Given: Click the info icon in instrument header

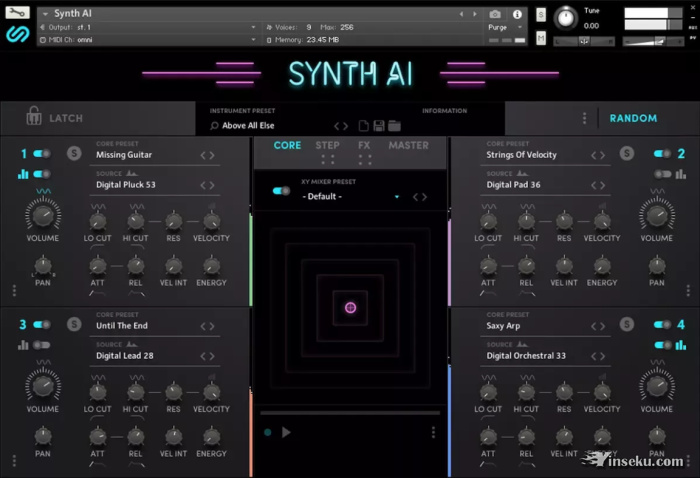Looking at the screenshot, I should pyautogui.click(x=517, y=14).
